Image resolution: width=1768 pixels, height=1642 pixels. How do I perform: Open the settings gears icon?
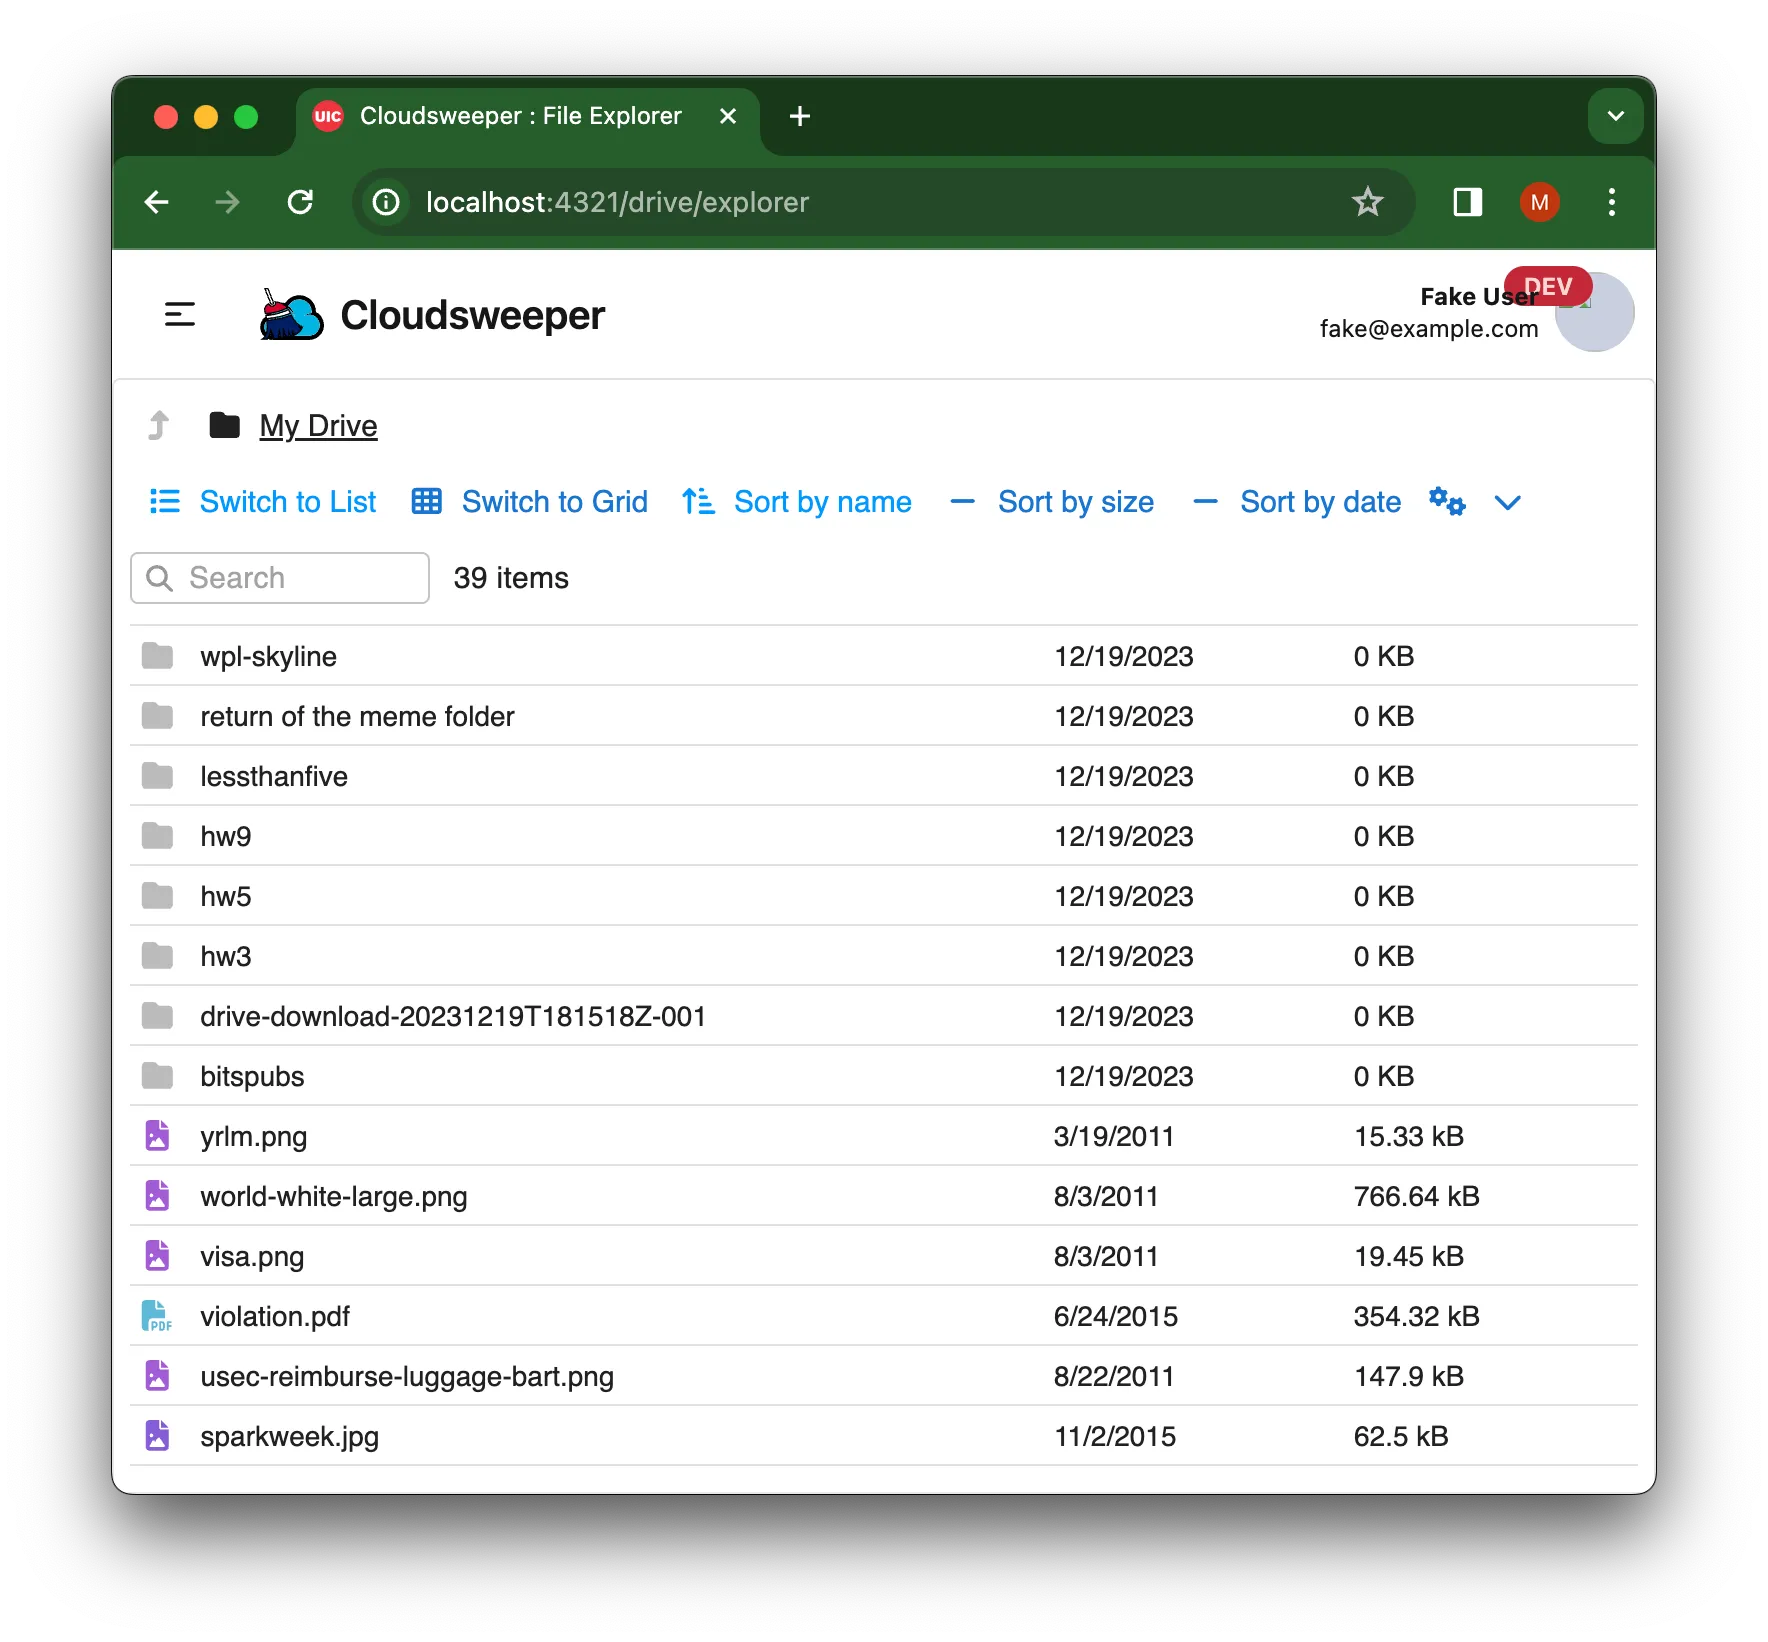point(1446,501)
